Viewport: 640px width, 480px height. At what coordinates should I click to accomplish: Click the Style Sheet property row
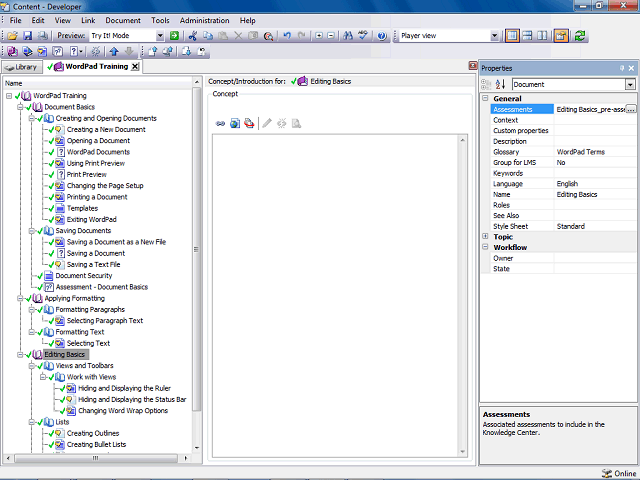[563, 226]
